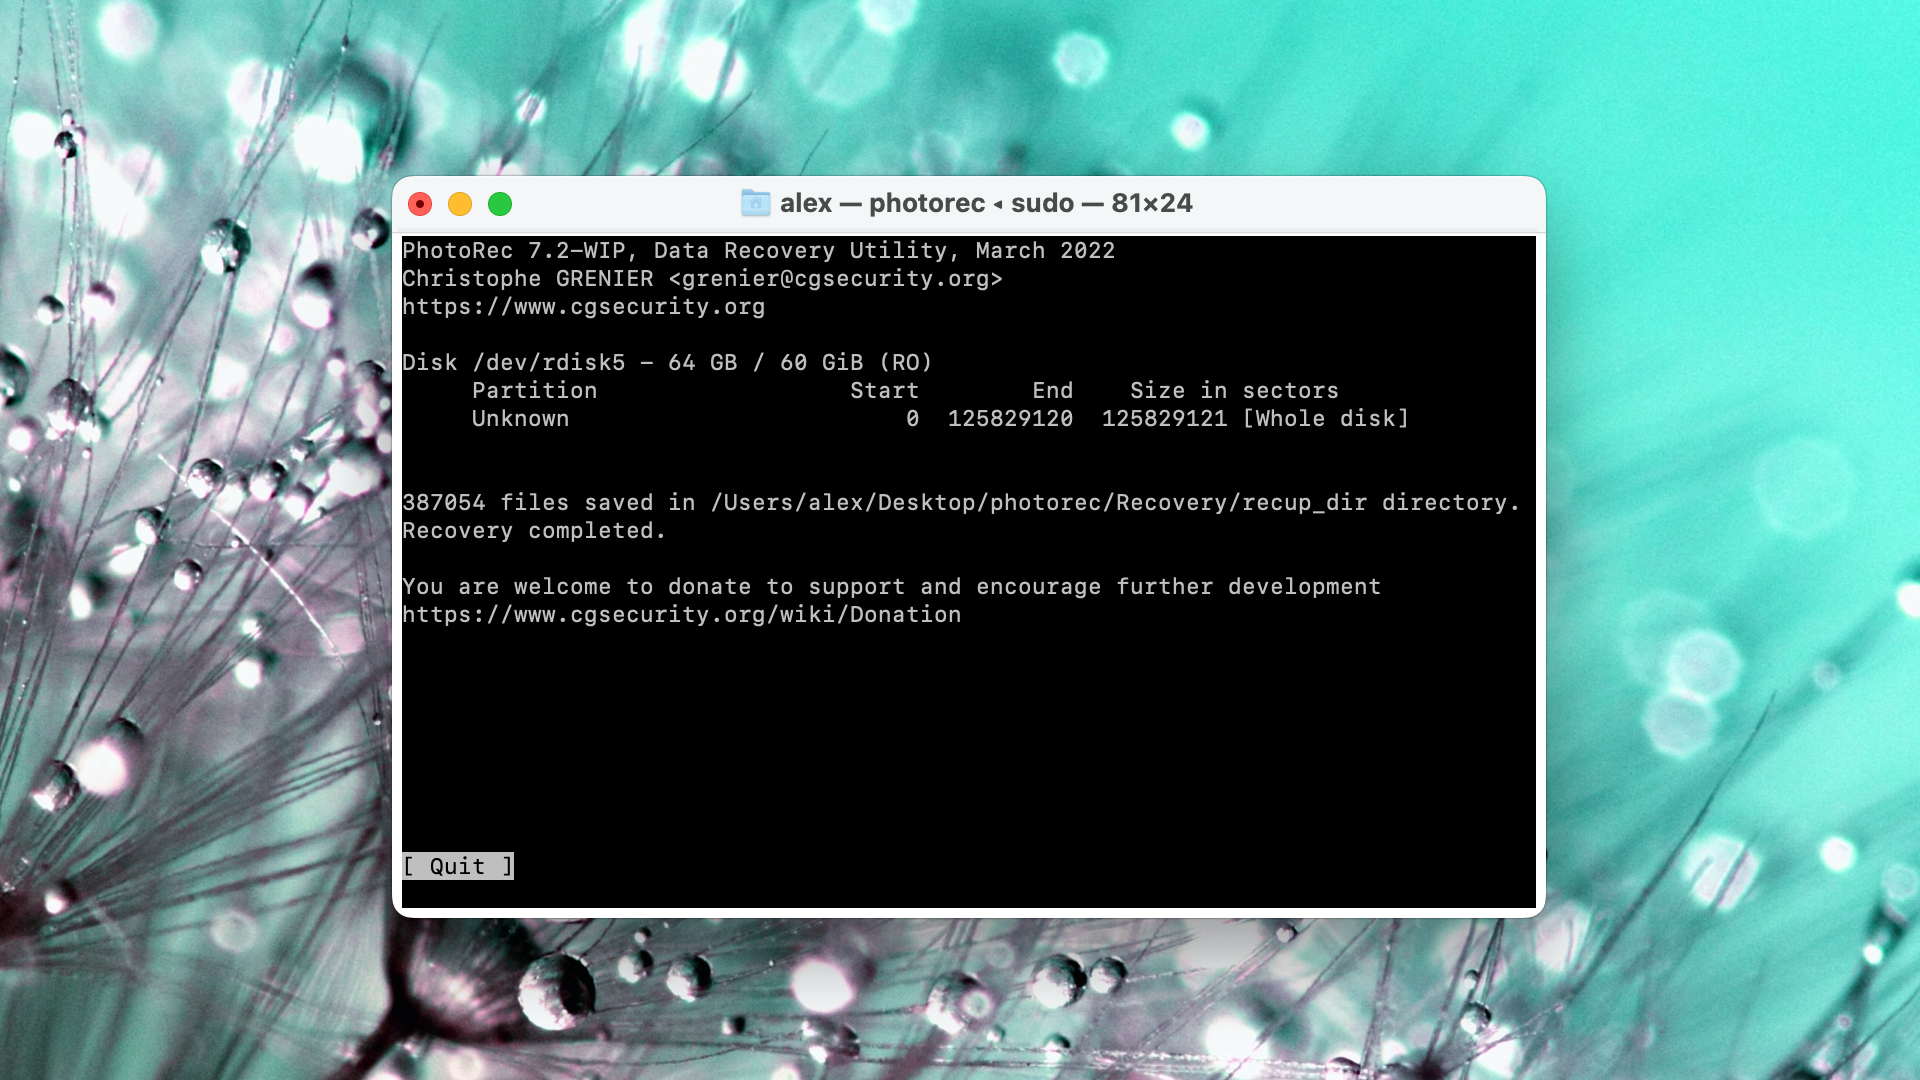Click the start sector value 0
The image size is (1920, 1080).
pos(912,419)
